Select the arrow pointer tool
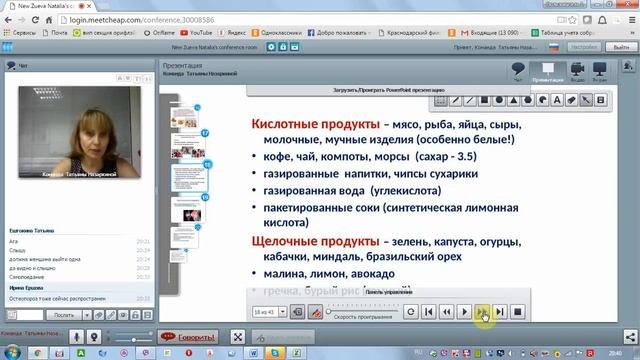 586,100
